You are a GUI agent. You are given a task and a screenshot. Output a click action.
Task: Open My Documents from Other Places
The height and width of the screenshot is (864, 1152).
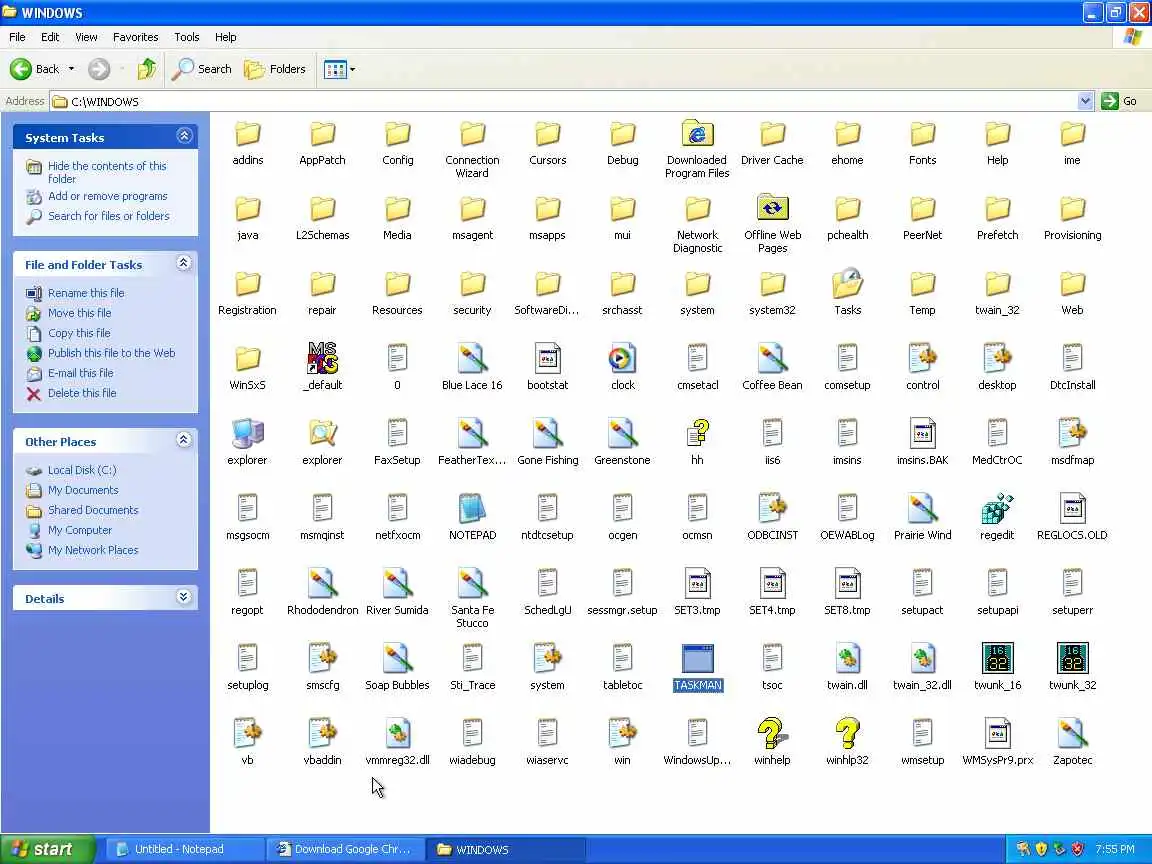tap(83, 490)
